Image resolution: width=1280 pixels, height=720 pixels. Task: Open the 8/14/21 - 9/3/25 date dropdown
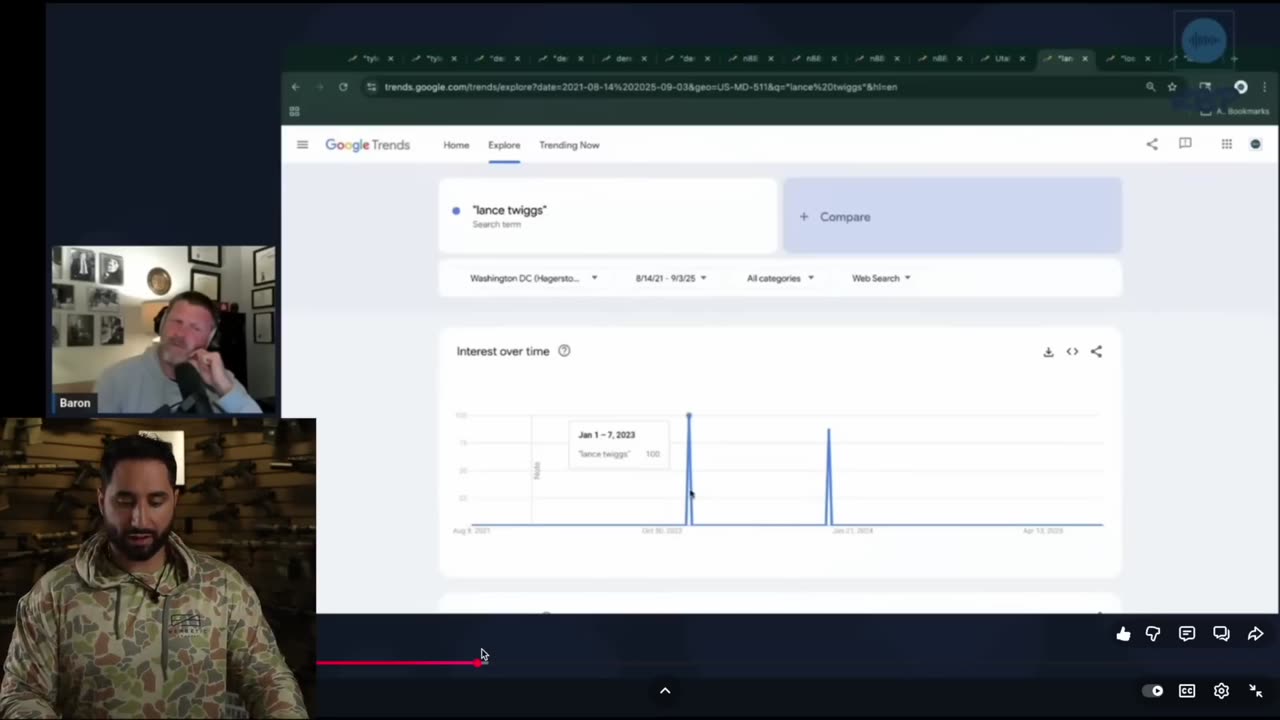[671, 278]
